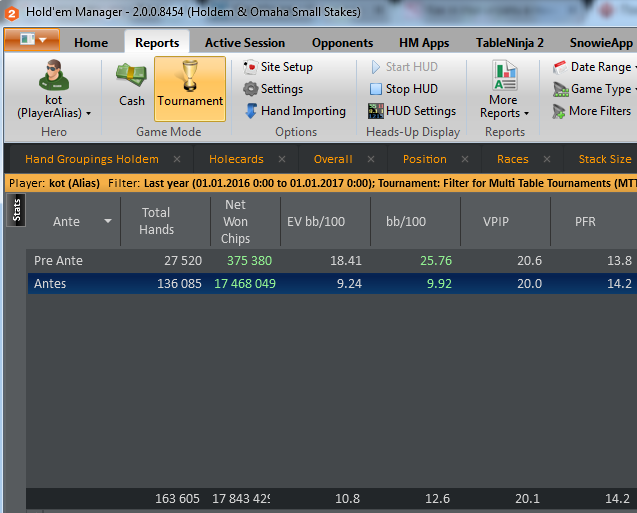Open HUD Settings
Screen dimensions: 637x513
[412, 110]
